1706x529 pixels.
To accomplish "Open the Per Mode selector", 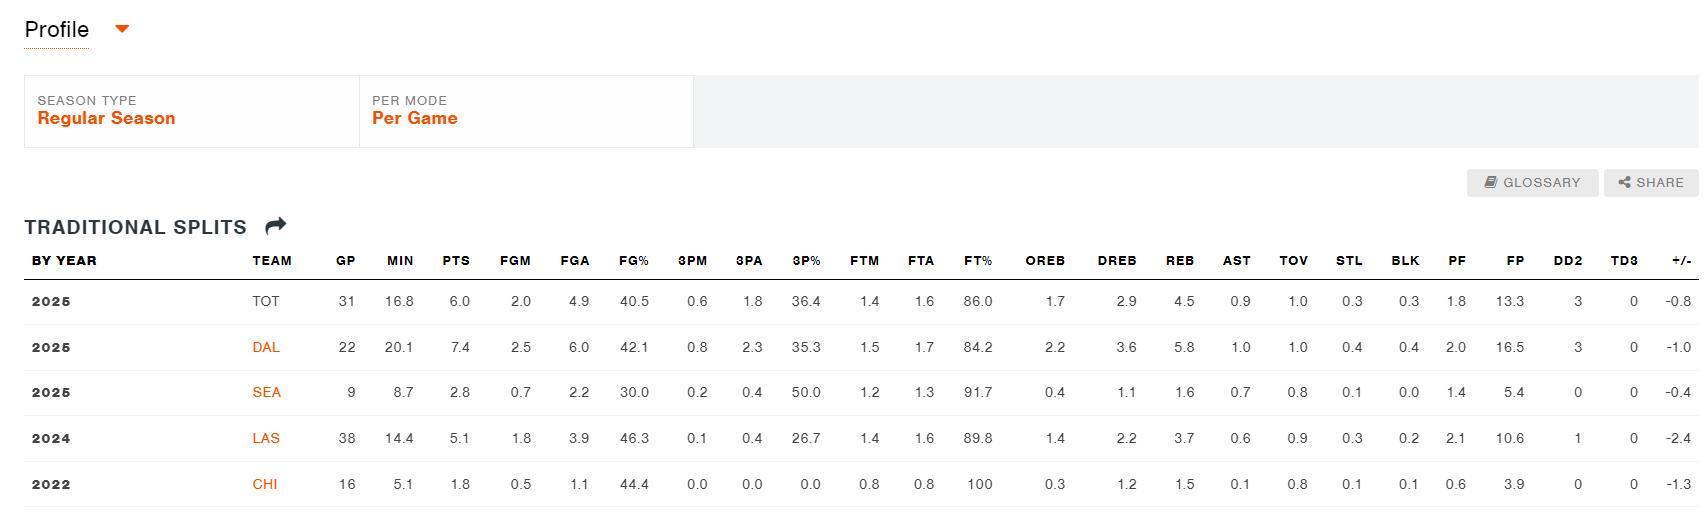I will pos(526,111).
